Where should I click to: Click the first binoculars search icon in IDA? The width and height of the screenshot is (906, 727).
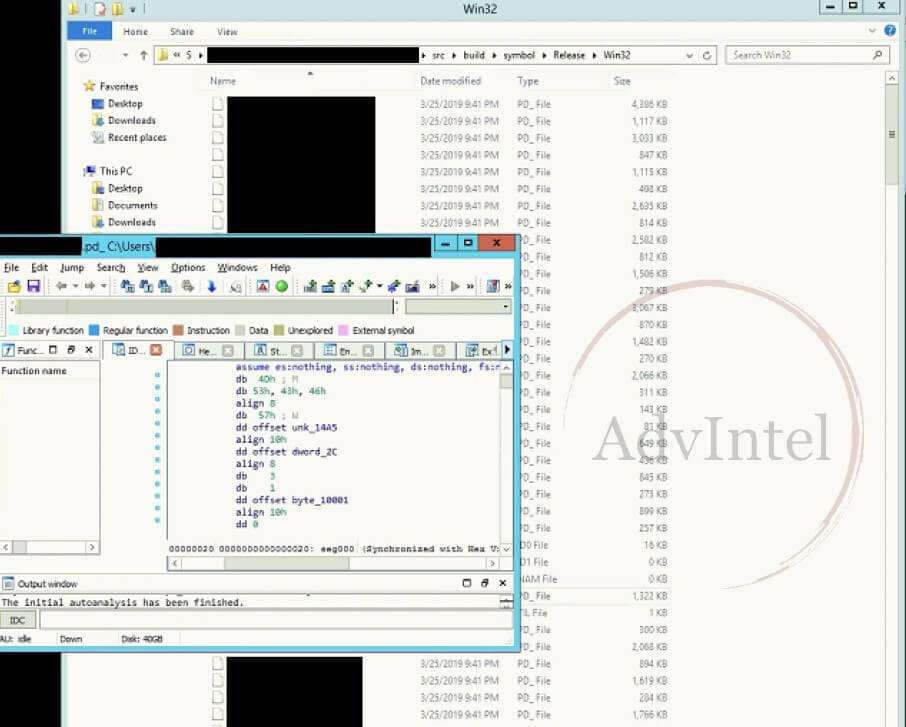click(x=127, y=286)
